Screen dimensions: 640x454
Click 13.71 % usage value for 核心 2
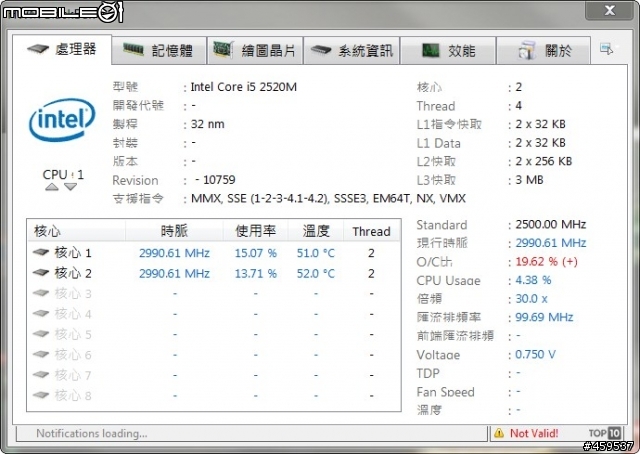[256, 274]
